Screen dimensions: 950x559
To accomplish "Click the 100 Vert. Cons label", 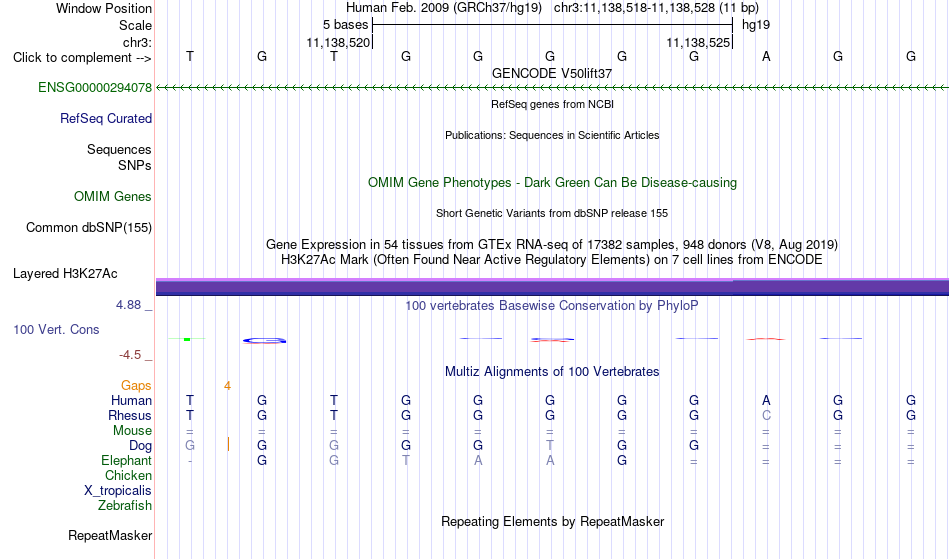I will click(56, 329).
